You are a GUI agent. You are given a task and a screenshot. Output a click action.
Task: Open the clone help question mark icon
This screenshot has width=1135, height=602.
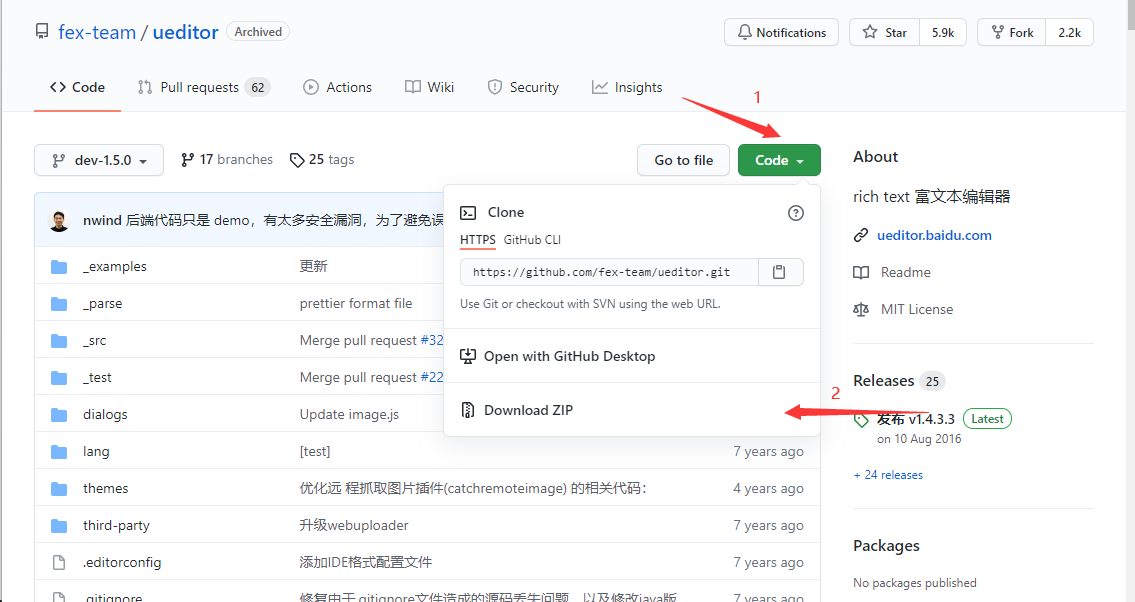tap(795, 212)
